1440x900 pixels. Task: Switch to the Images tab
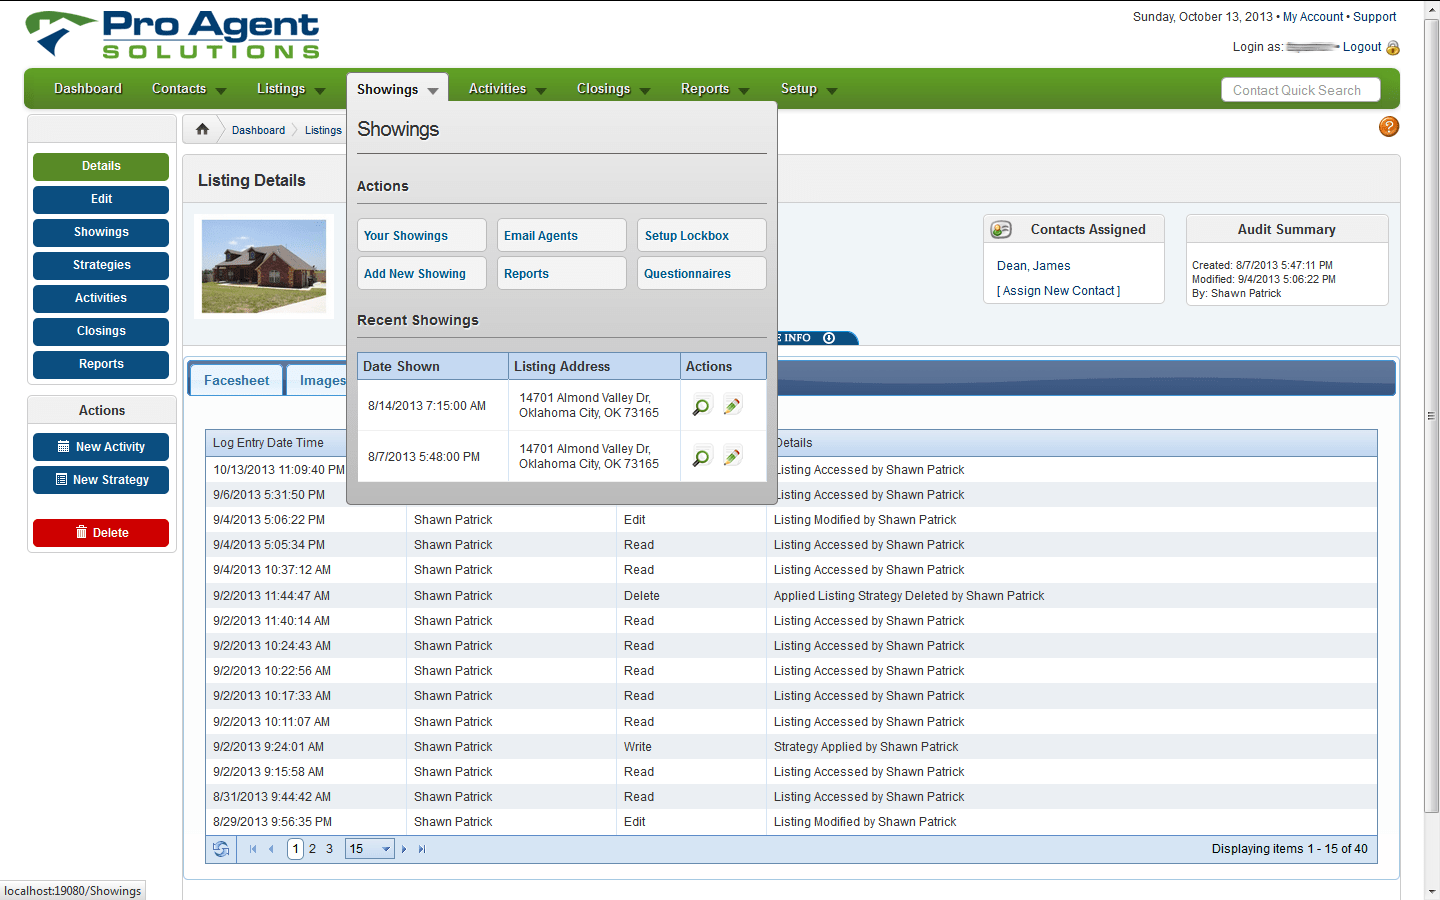pyautogui.click(x=321, y=380)
